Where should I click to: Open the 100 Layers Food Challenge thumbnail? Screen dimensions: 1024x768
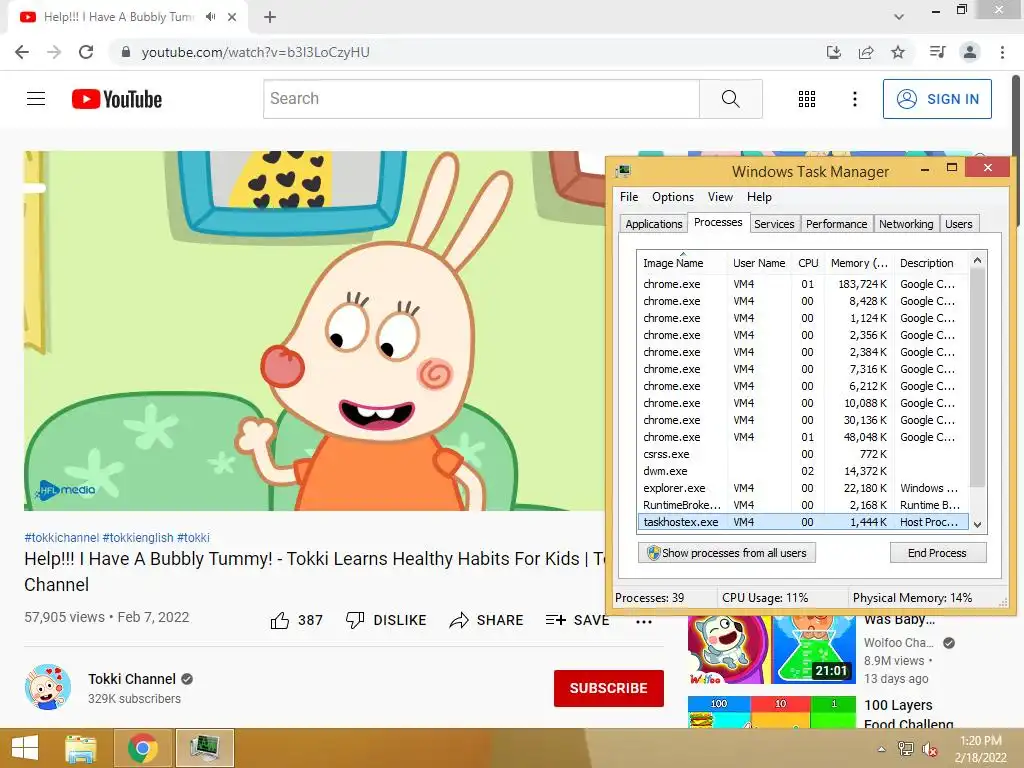[x=771, y=712]
